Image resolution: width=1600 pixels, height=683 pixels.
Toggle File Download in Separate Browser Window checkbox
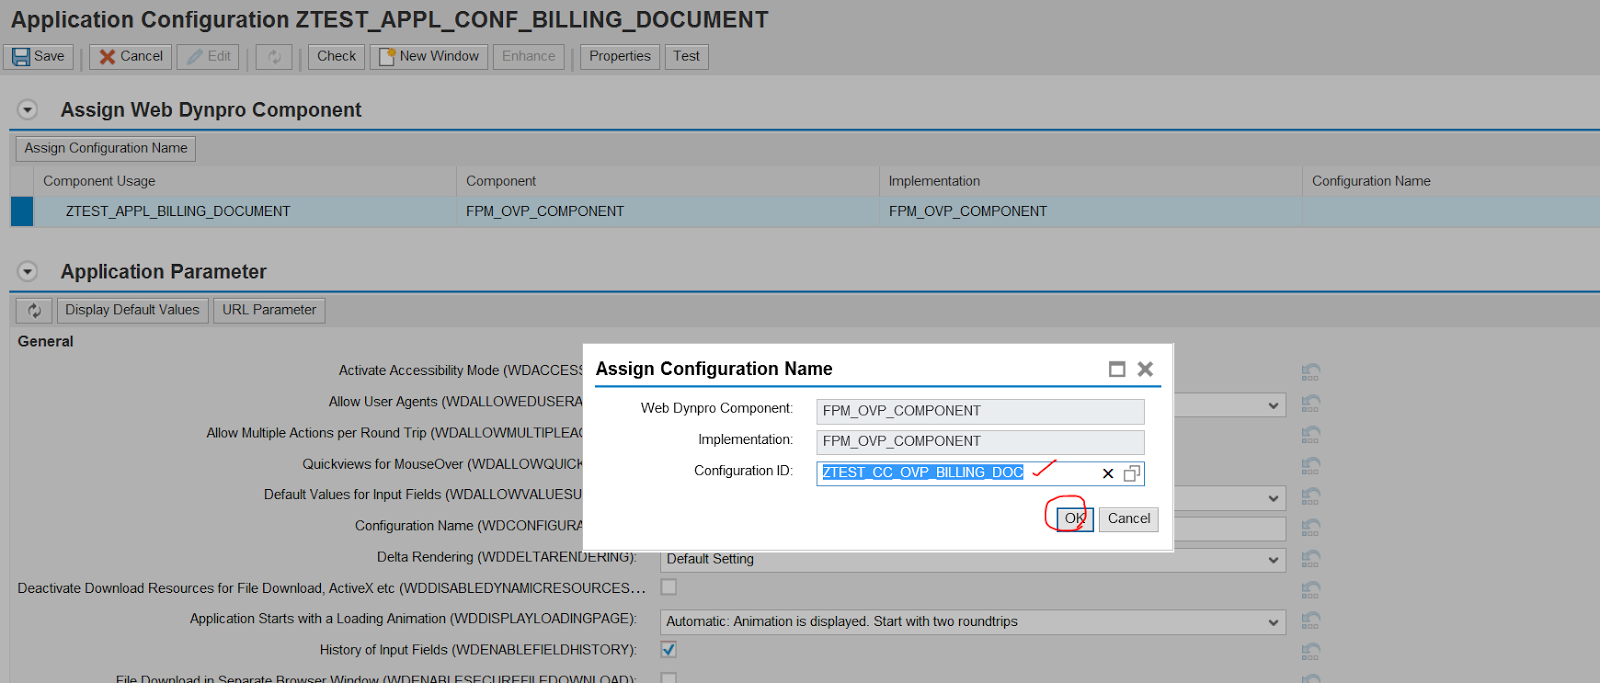coord(669,678)
